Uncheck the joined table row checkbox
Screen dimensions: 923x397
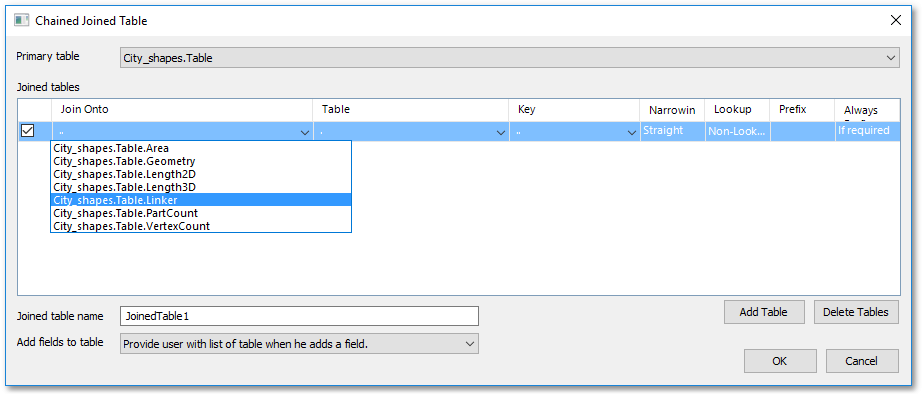pyautogui.click(x=27, y=131)
